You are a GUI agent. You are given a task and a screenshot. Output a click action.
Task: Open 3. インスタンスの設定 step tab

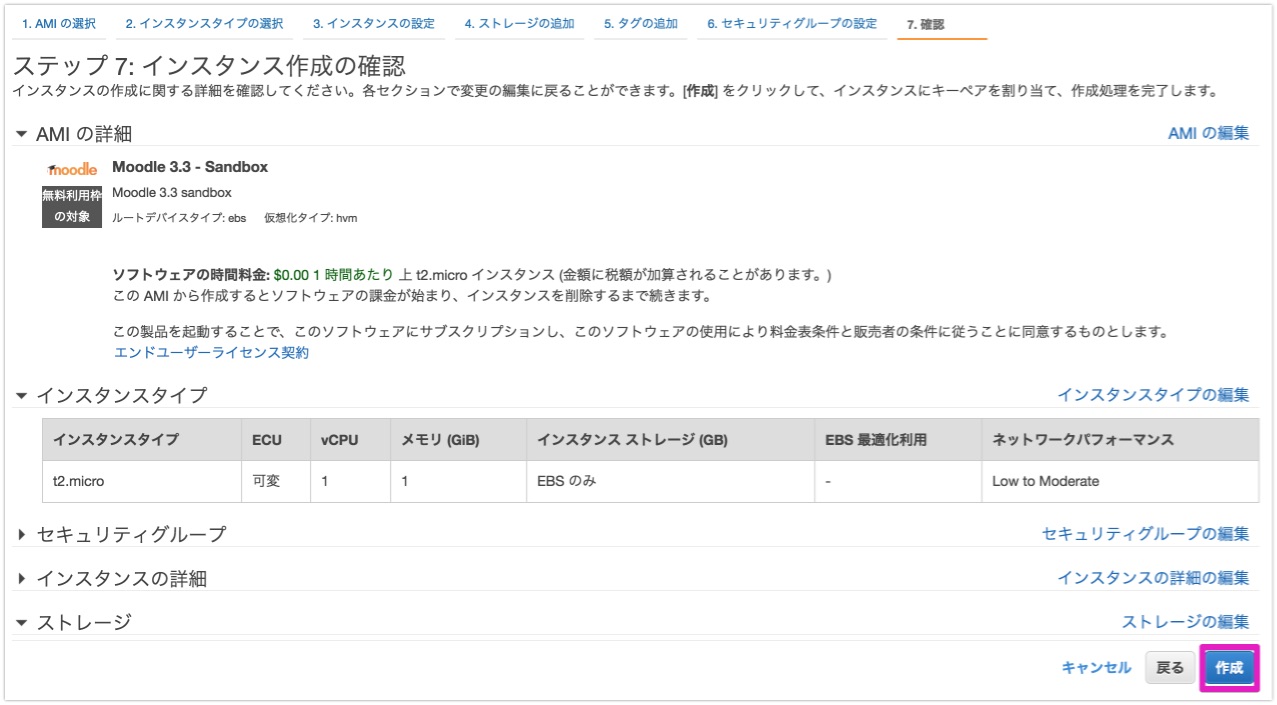(x=373, y=24)
